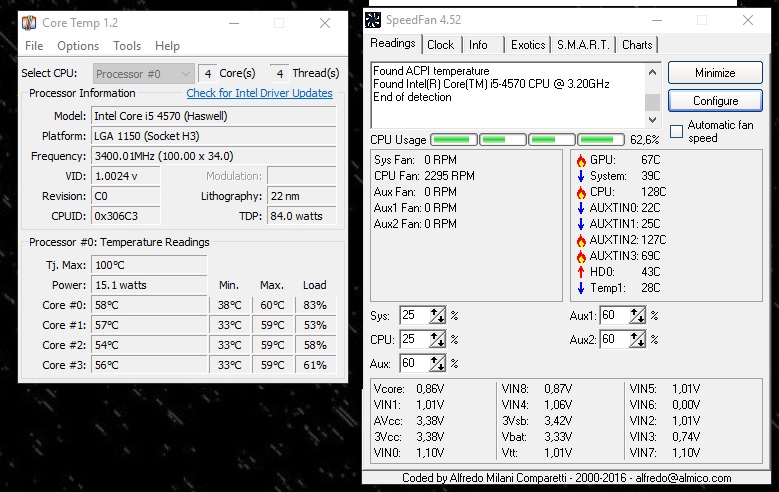Click the Lithography 22 nm field
Screen dimensions: 779x492
point(302,196)
